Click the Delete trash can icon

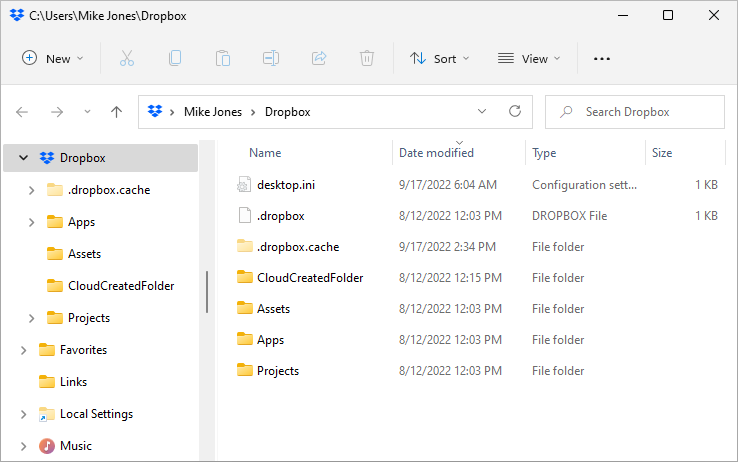(x=367, y=59)
